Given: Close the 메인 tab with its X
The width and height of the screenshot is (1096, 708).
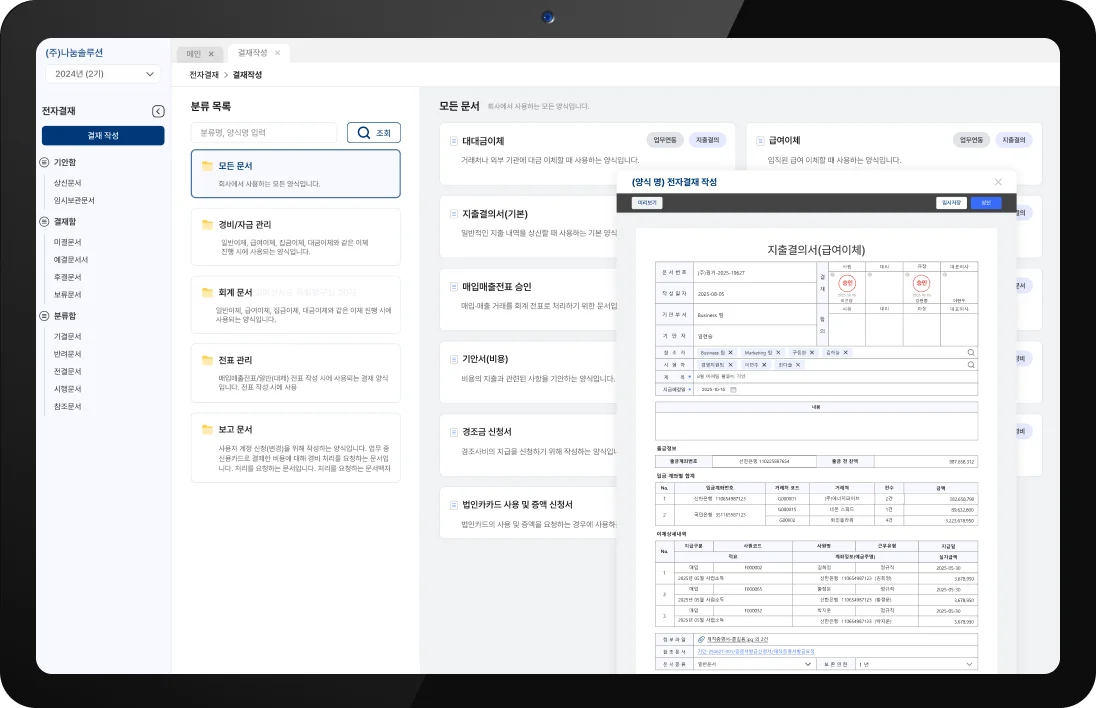Looking at the screenshot, I should click(x=211, y=53).
